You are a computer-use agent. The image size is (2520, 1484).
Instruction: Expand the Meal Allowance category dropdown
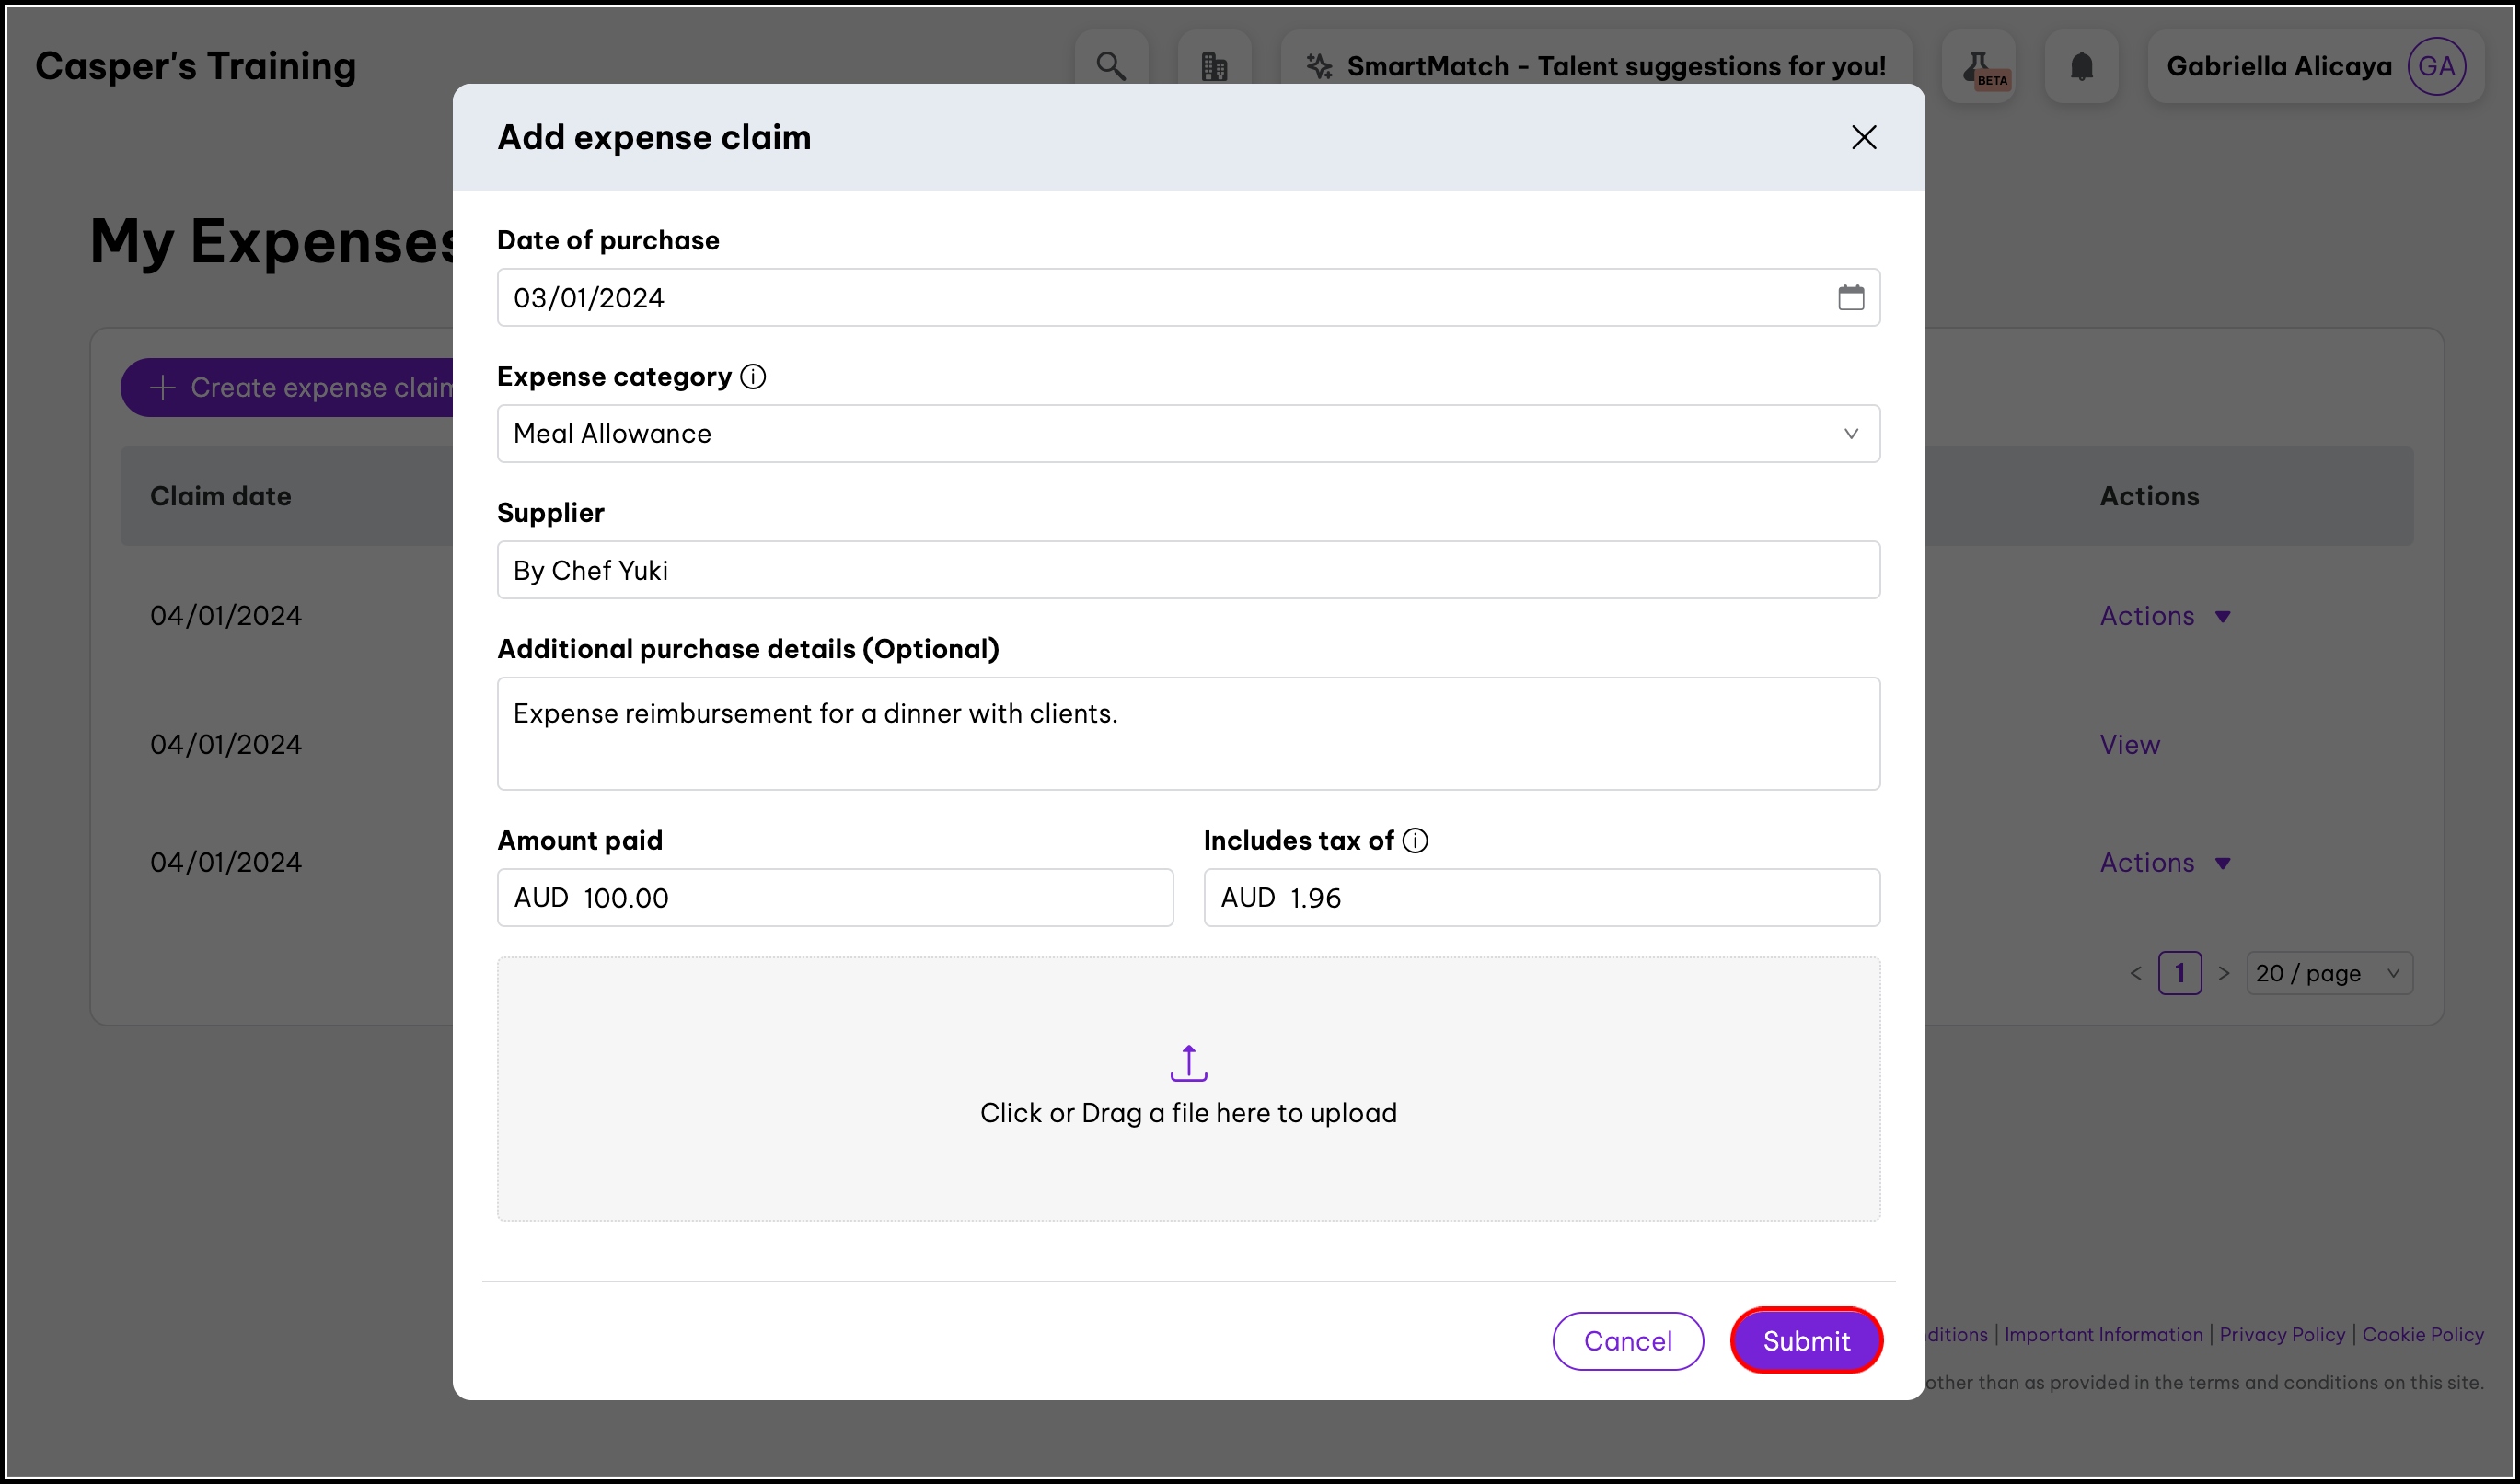pyautogui.click(x=1188, y=434)
